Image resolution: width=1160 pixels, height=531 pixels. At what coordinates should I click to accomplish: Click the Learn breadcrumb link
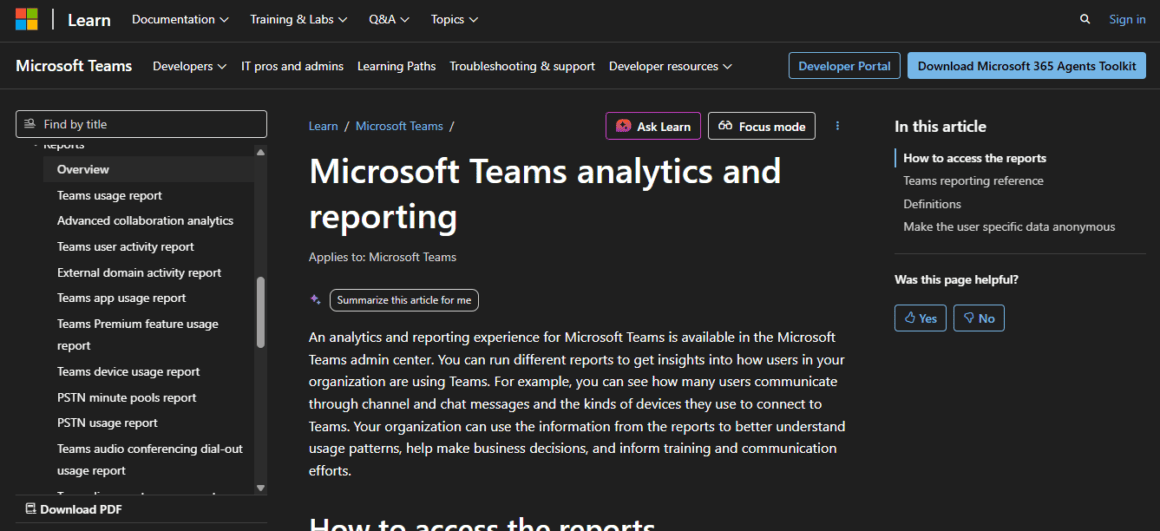pos(323,126)
